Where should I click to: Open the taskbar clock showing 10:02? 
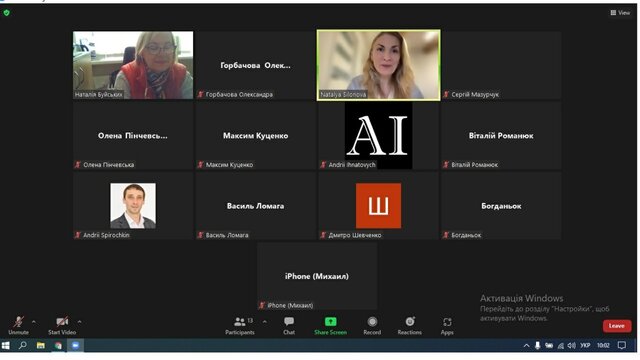tap(603, 346)
